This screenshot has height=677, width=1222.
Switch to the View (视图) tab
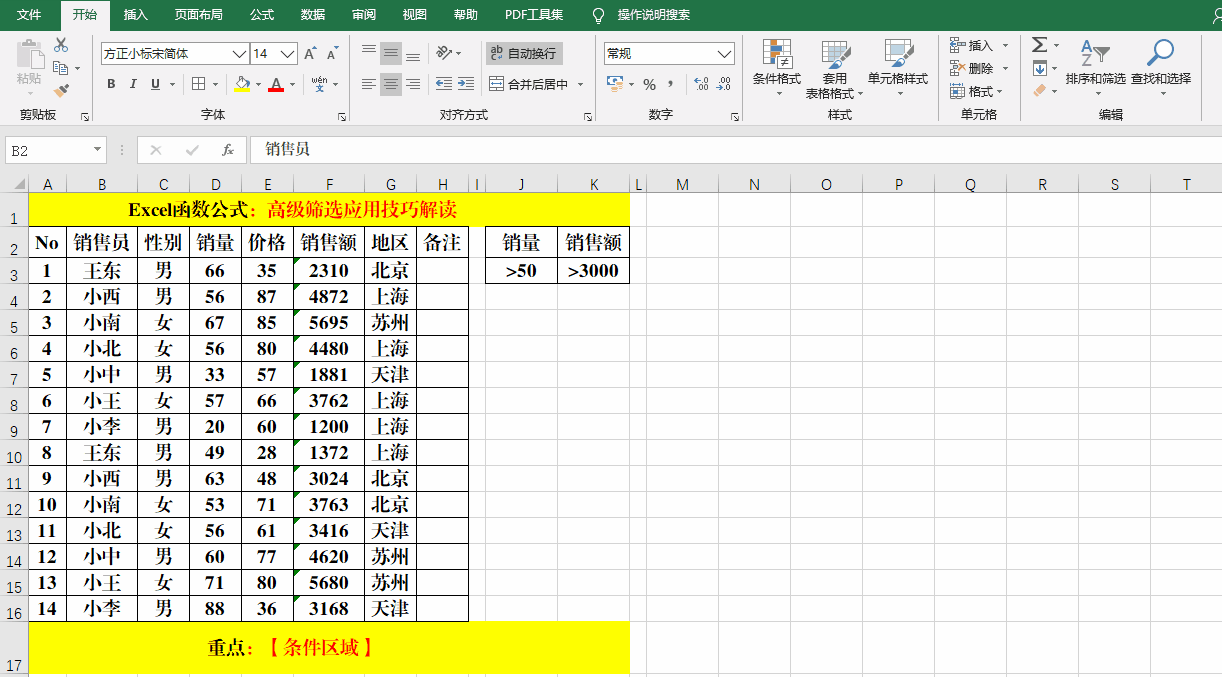[415, 15]
